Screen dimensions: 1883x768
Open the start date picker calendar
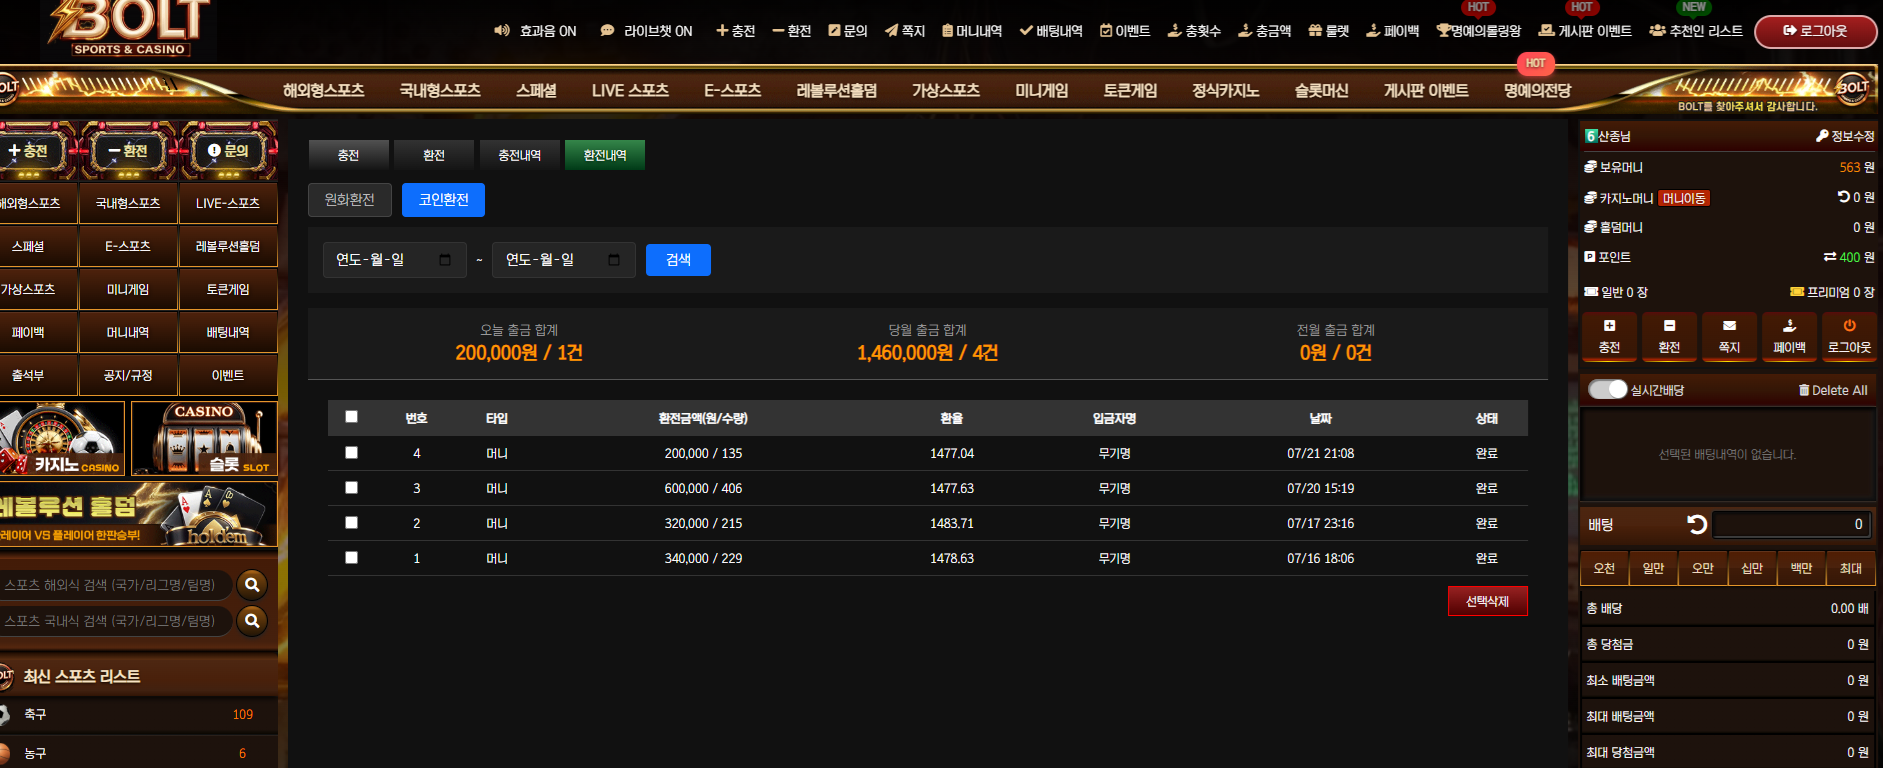(x=445, y=260)
